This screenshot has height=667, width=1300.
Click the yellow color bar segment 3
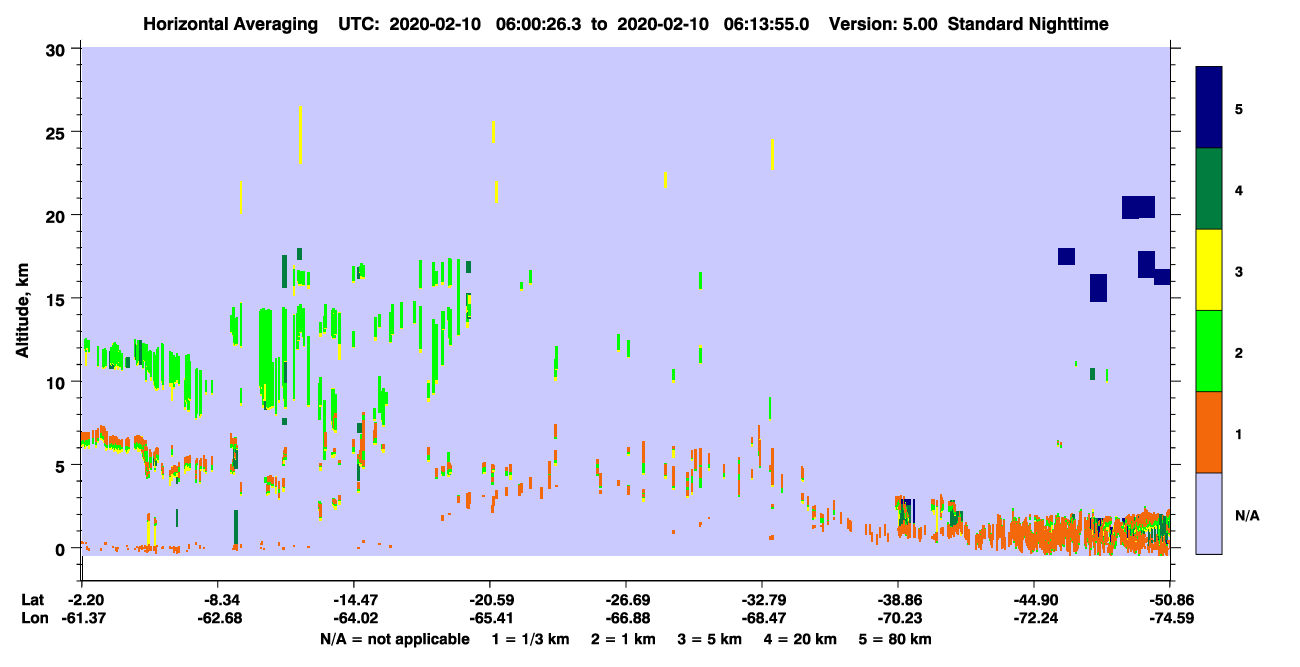pyautogui.click(x=1209, y=270)
